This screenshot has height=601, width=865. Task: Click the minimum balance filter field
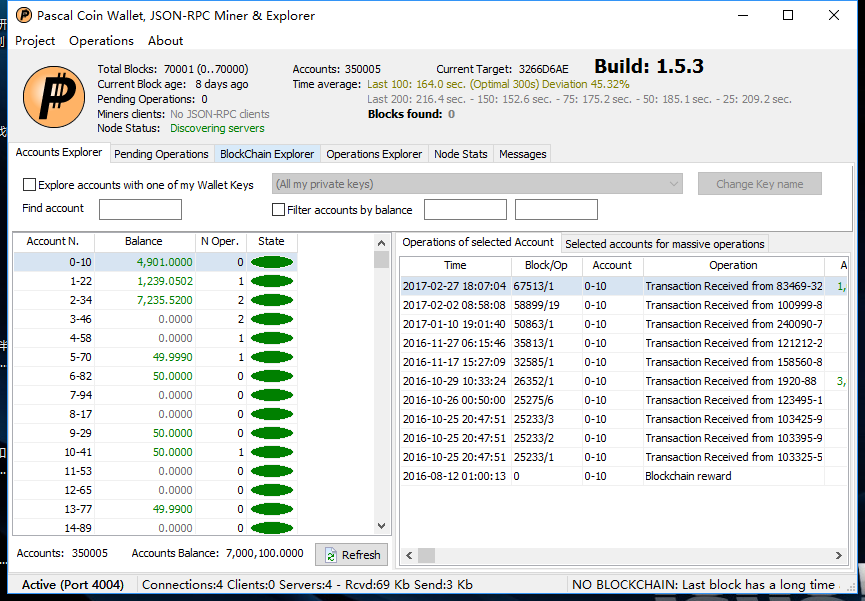[465, 210]
